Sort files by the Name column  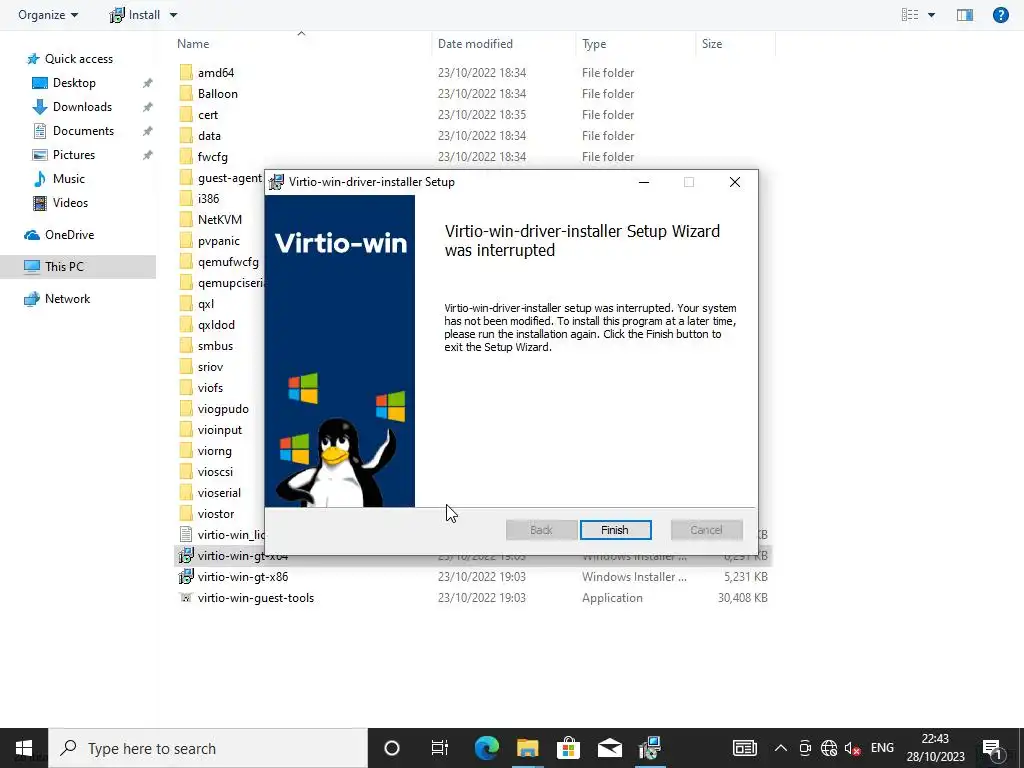[193, 44]
